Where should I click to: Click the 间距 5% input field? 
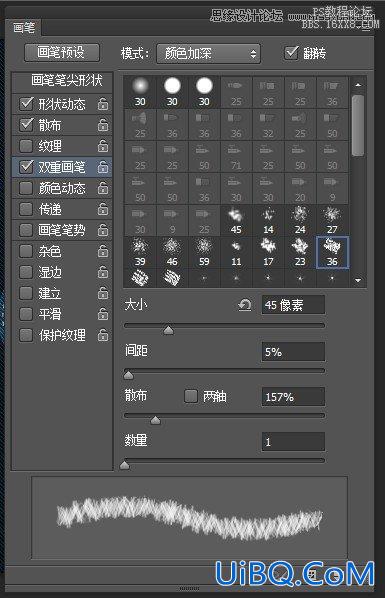(293, 352)
